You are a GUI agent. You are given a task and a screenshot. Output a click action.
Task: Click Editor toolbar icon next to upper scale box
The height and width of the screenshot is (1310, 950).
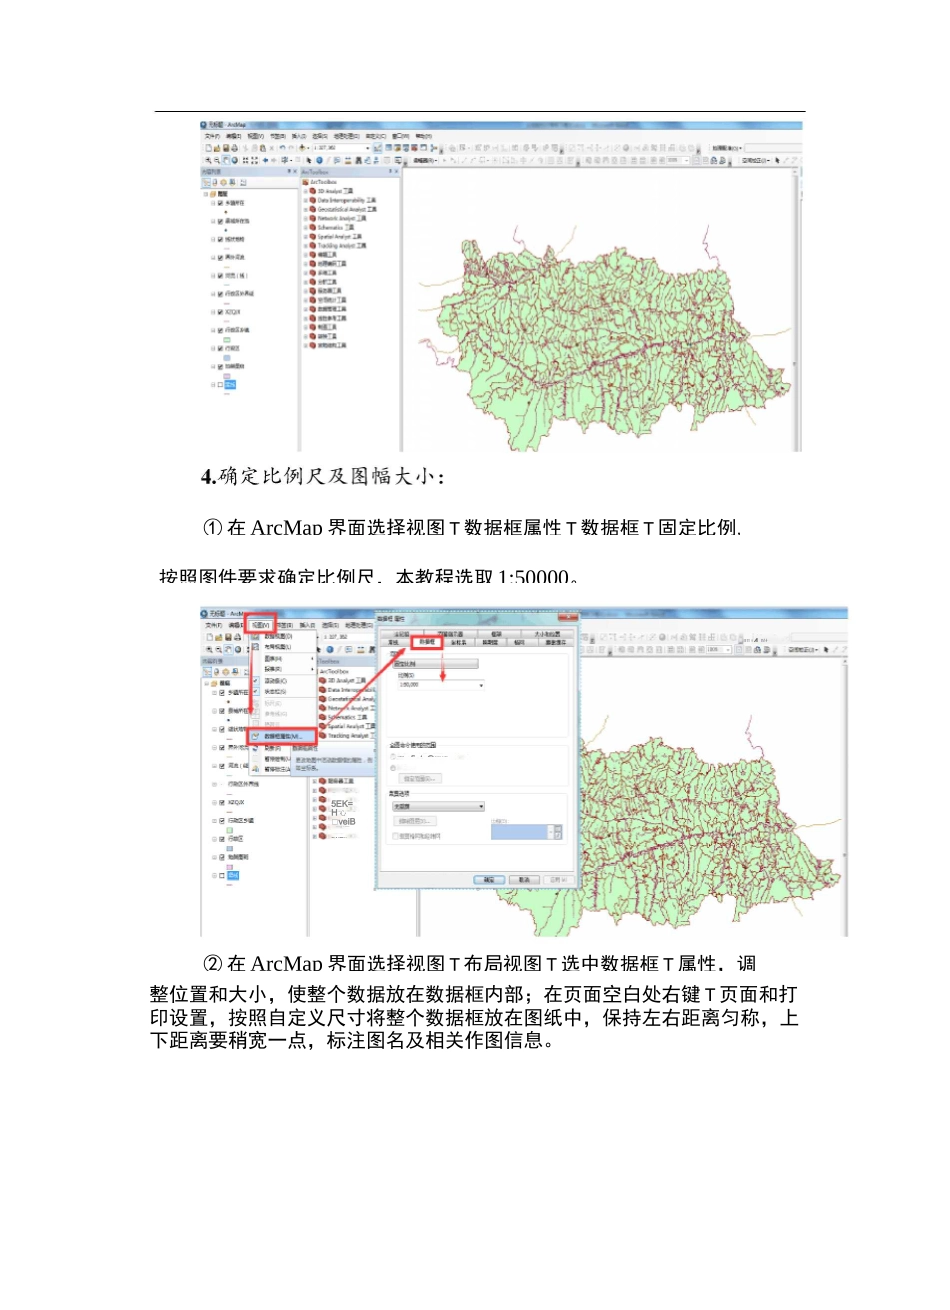click(x=377, y=149)
